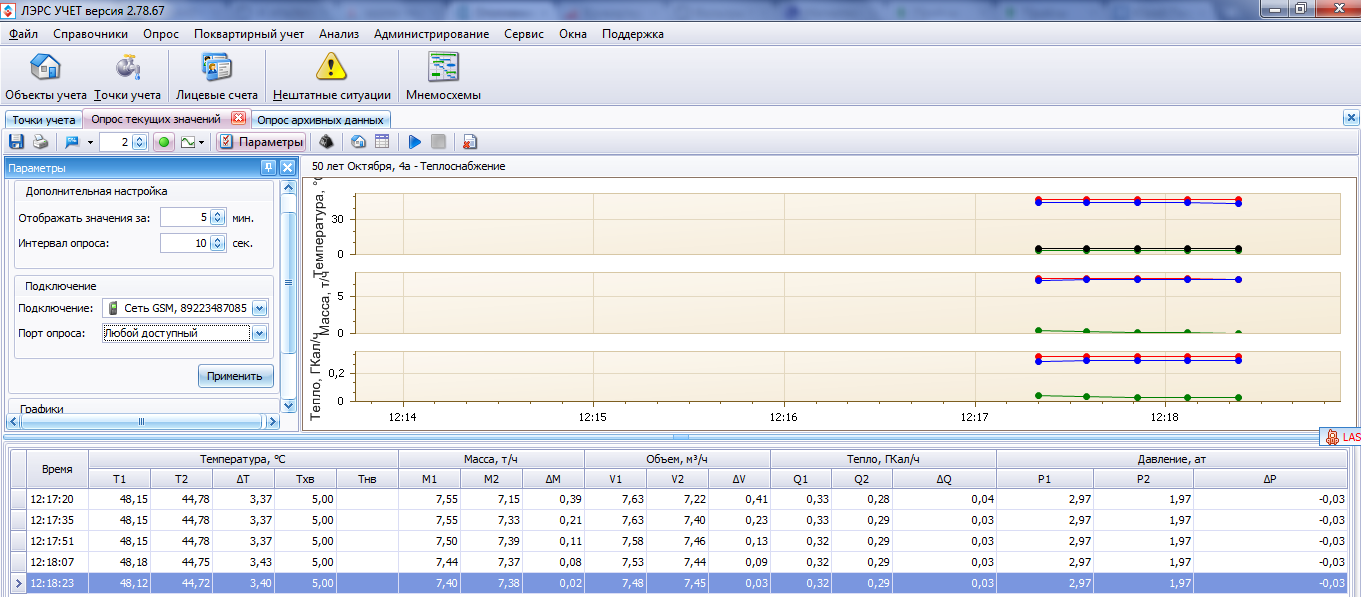The height and width of the screenshot is (604, 1361).
Task: Switch to Точки учета tab
Action: (43, 119)
